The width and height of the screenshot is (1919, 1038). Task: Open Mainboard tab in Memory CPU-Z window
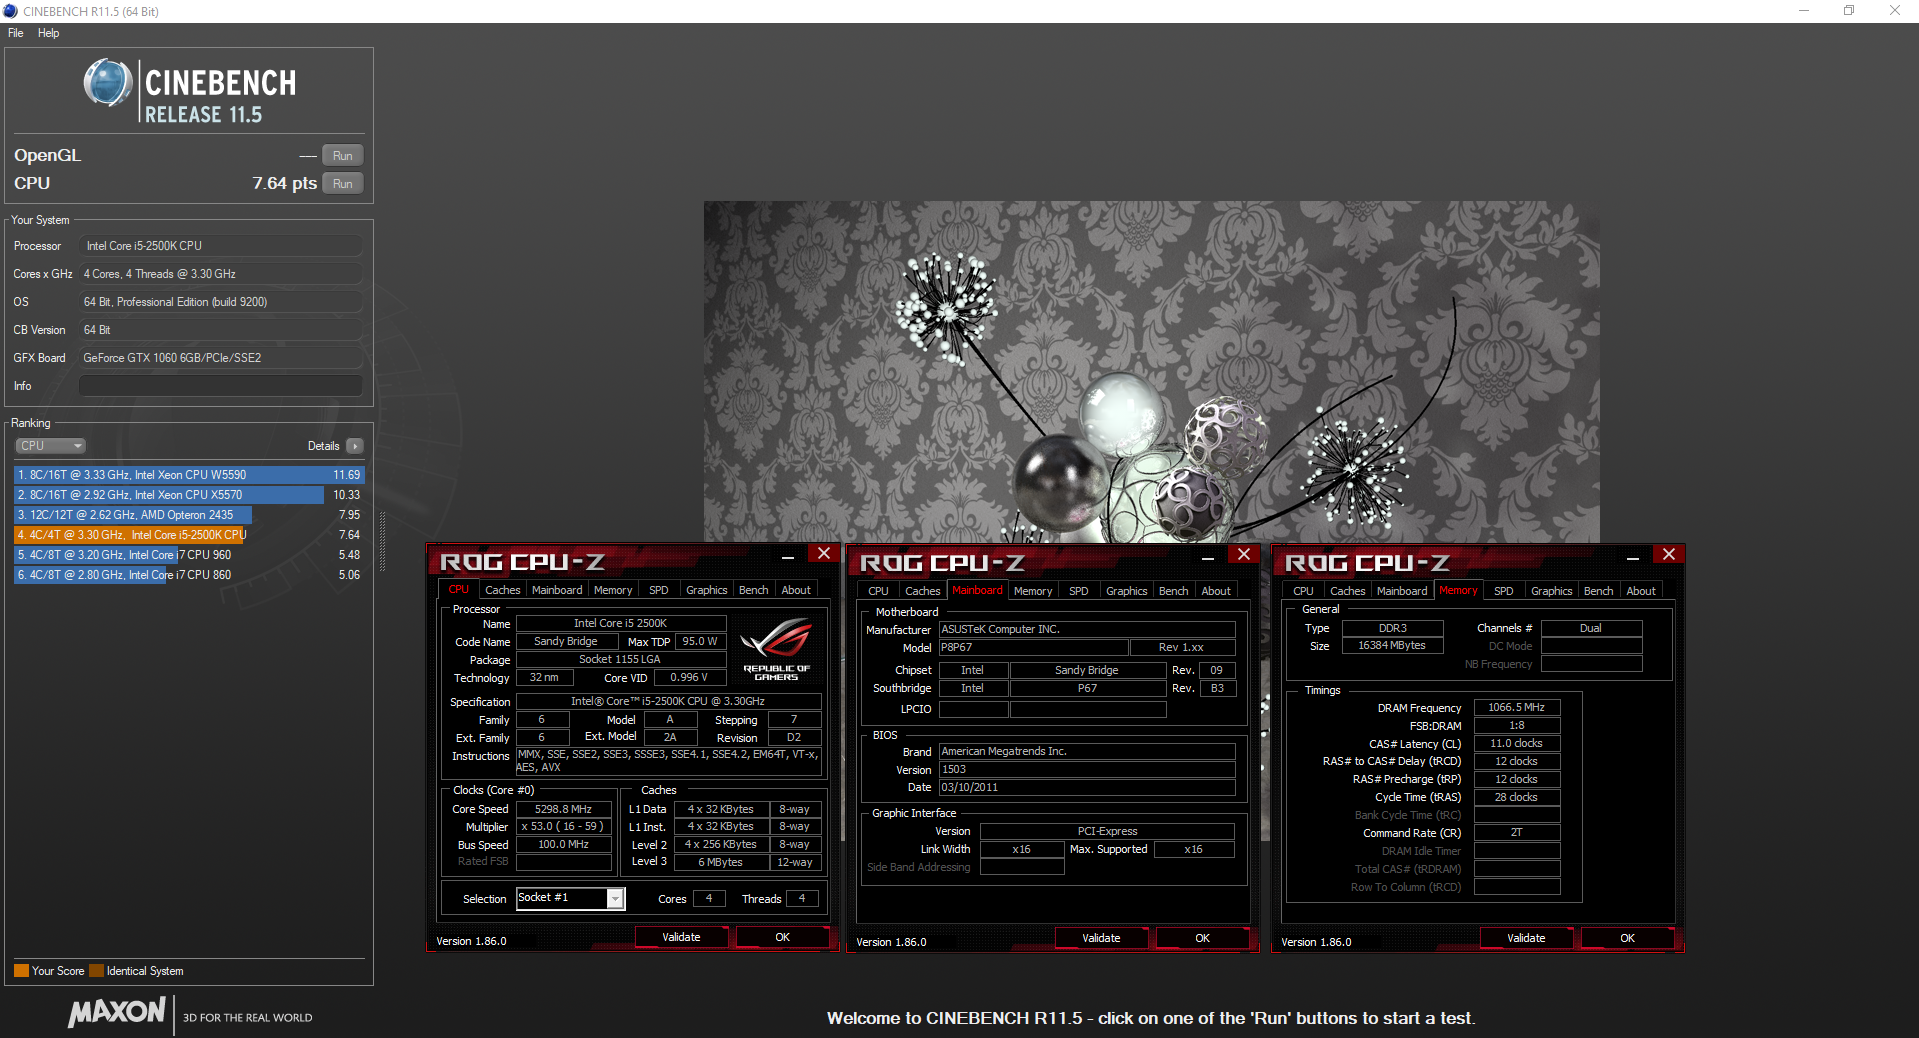1402,591
